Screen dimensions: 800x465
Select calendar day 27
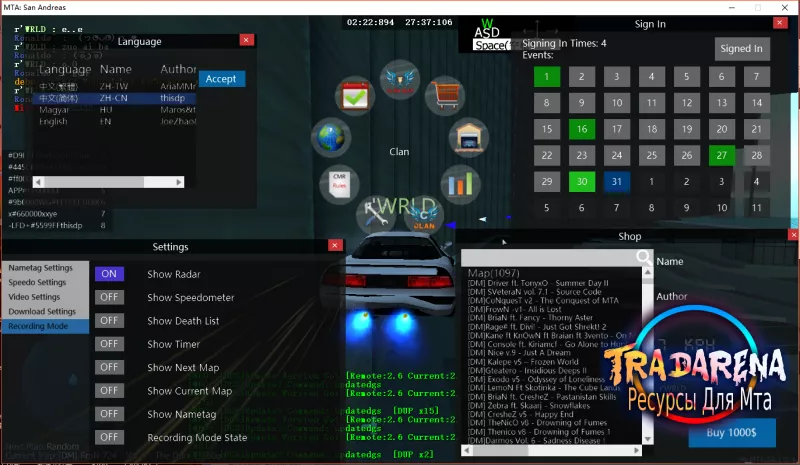pos(722,155)
